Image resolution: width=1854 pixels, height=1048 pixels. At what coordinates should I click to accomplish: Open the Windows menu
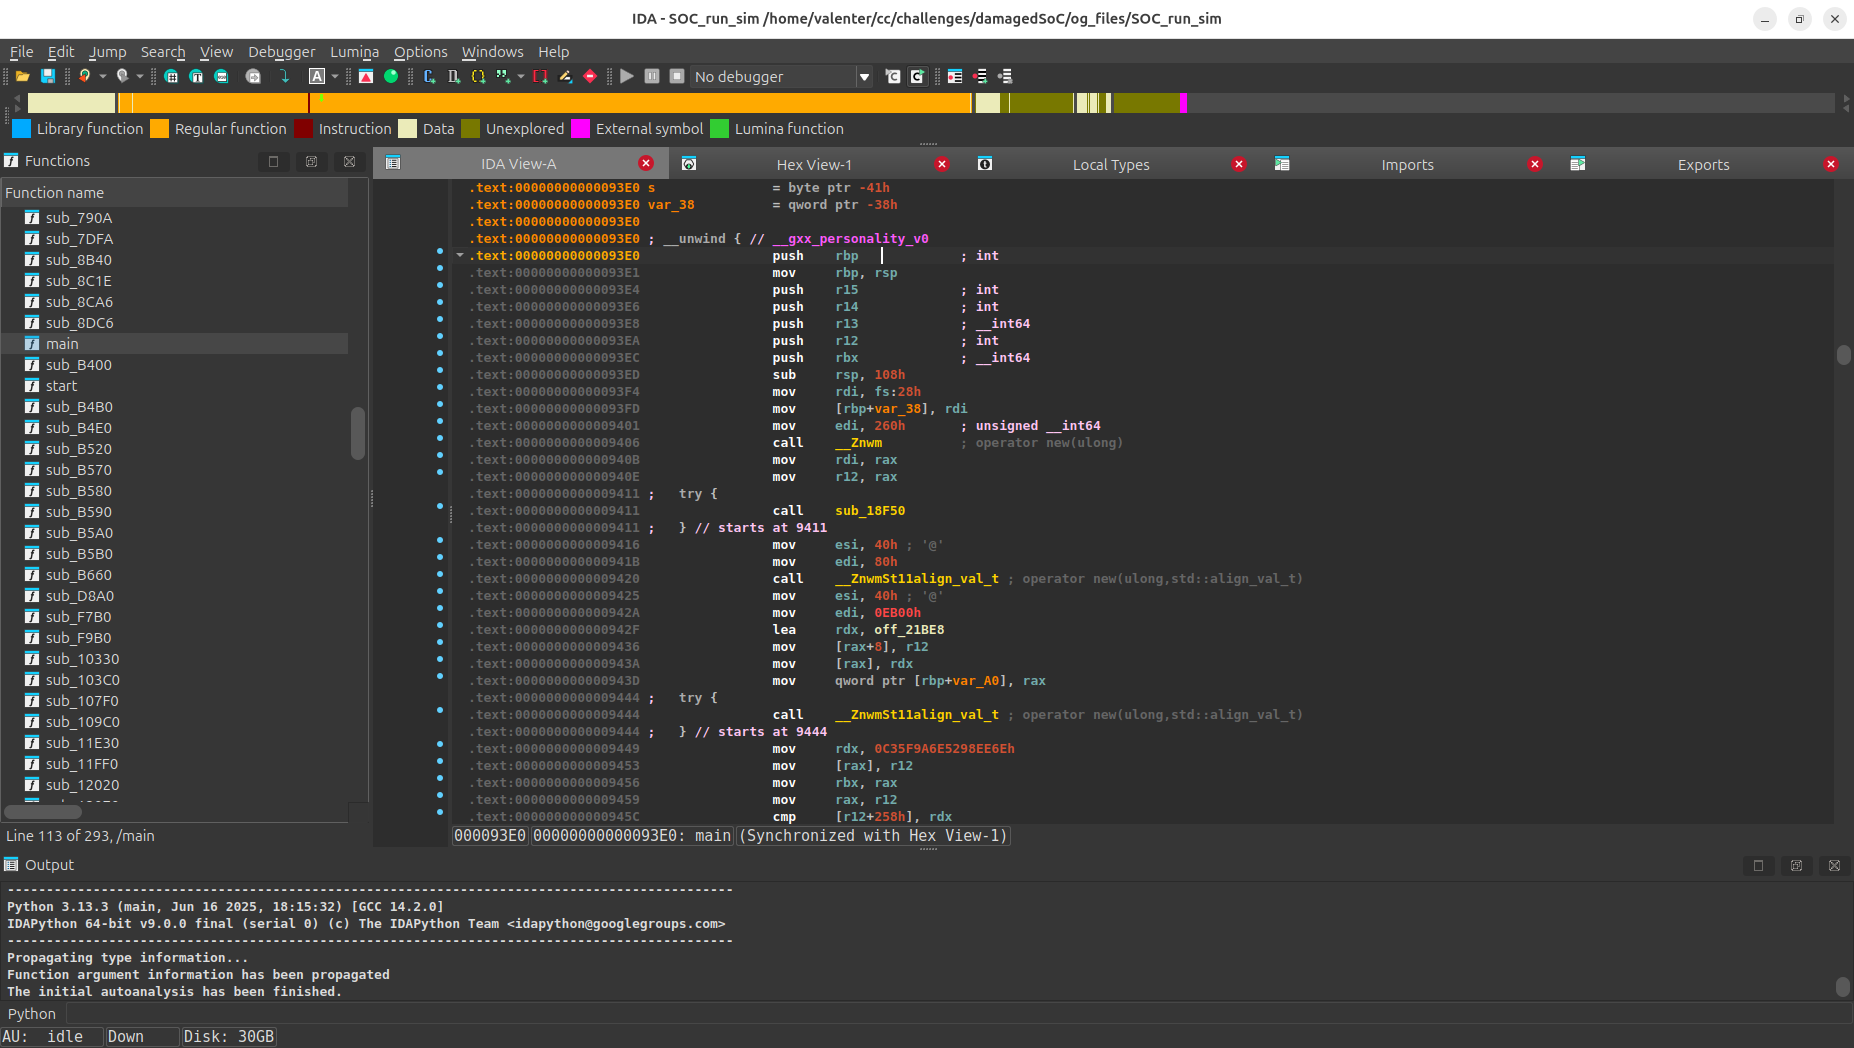click(492, 52)
